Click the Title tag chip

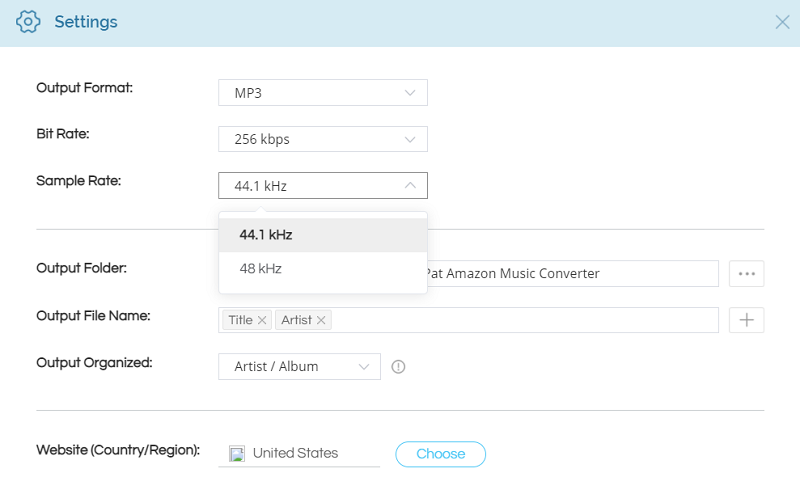(x=240, y=320)
